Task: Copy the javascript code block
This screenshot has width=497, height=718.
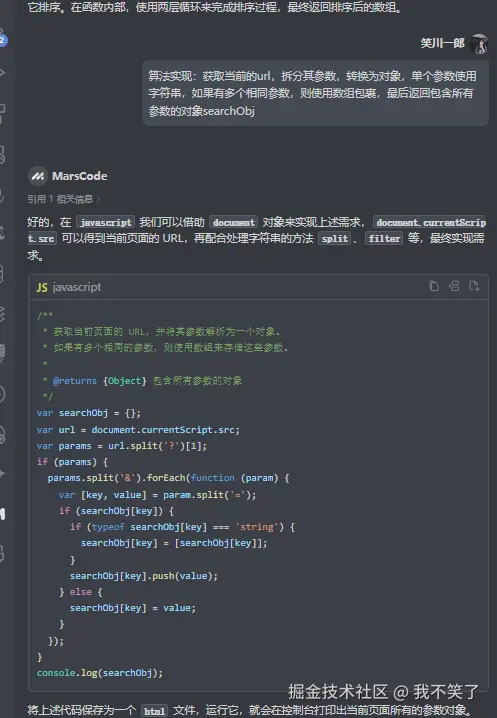Action: (434, 286)
